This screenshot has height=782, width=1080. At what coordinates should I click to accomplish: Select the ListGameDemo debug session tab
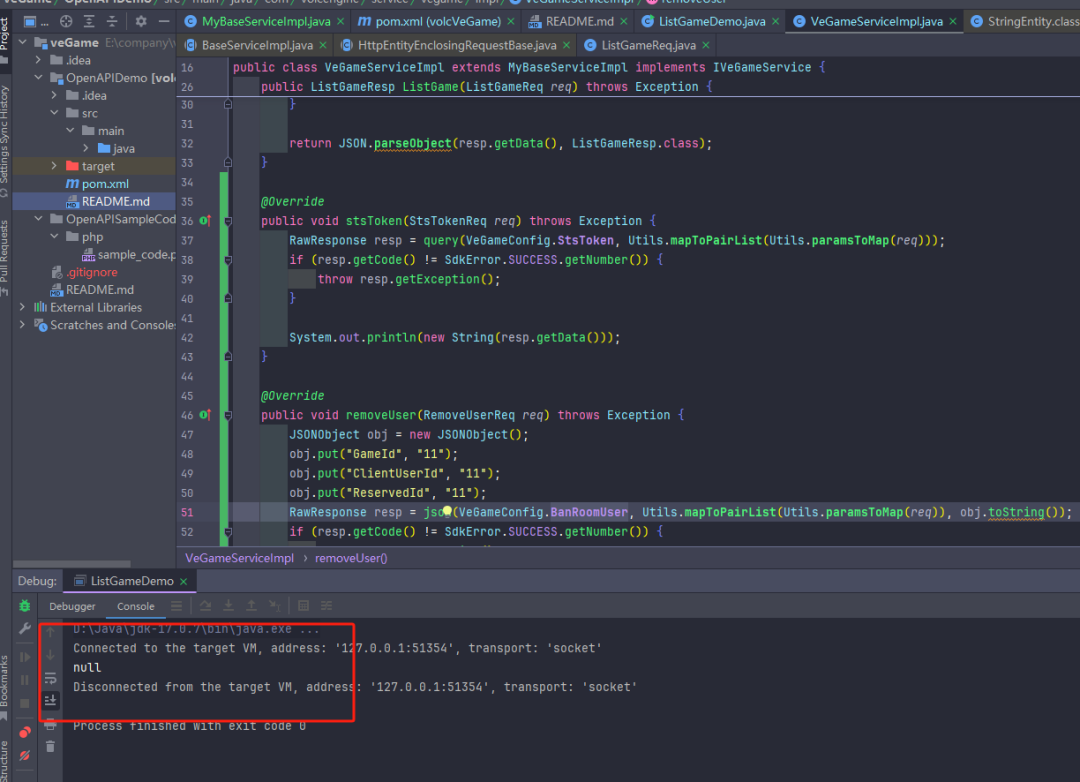[132, 581]
